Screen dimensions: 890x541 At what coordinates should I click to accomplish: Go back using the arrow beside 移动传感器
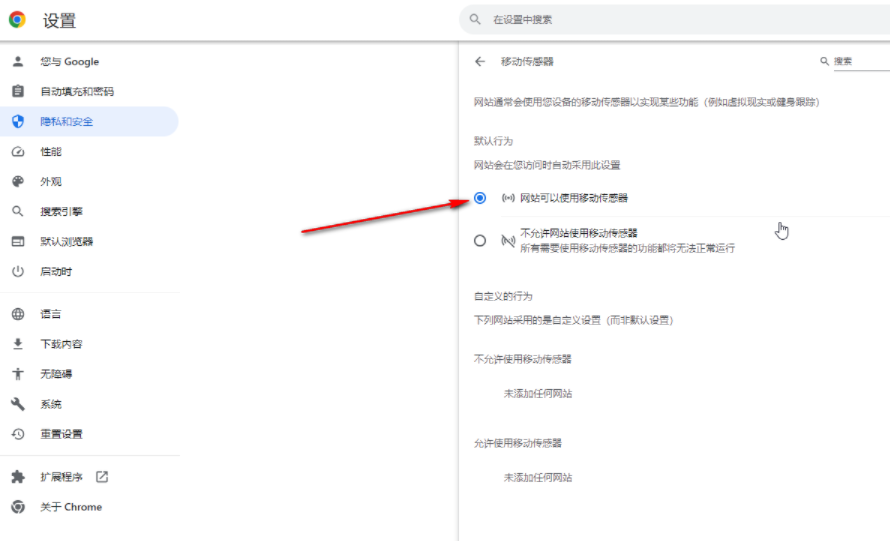point(480,61)
